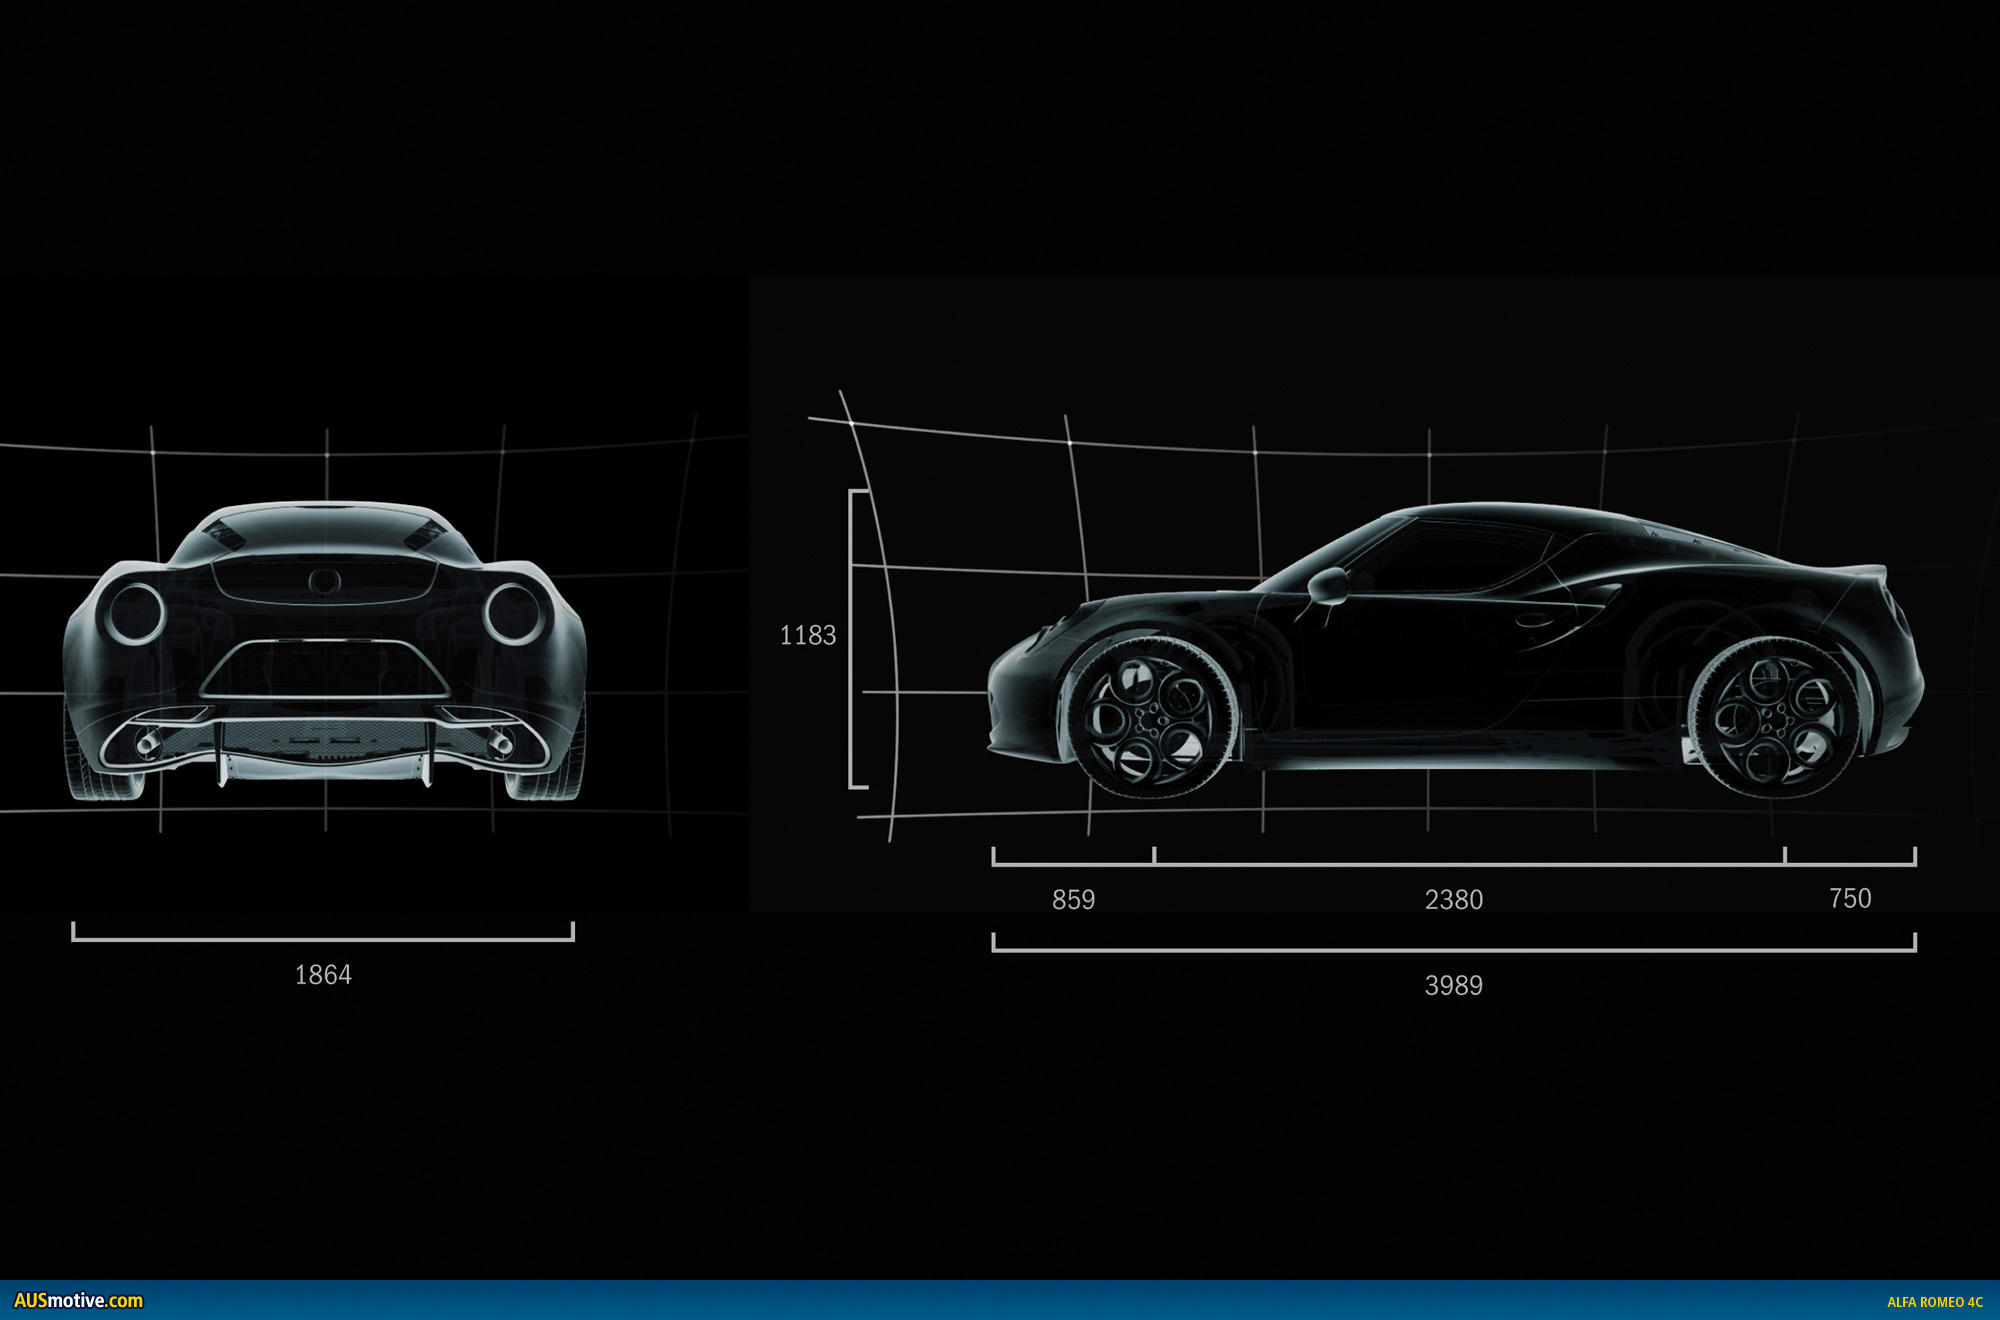Click the 859 front overhang label

(x=1073, y=900)
